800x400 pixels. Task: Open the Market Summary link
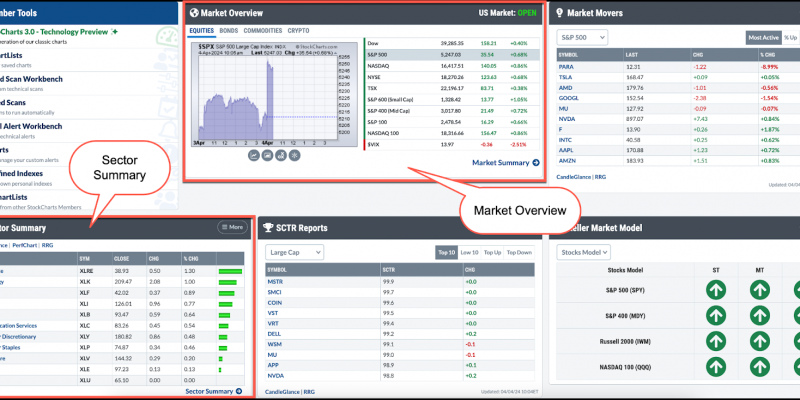click(501, 163)
